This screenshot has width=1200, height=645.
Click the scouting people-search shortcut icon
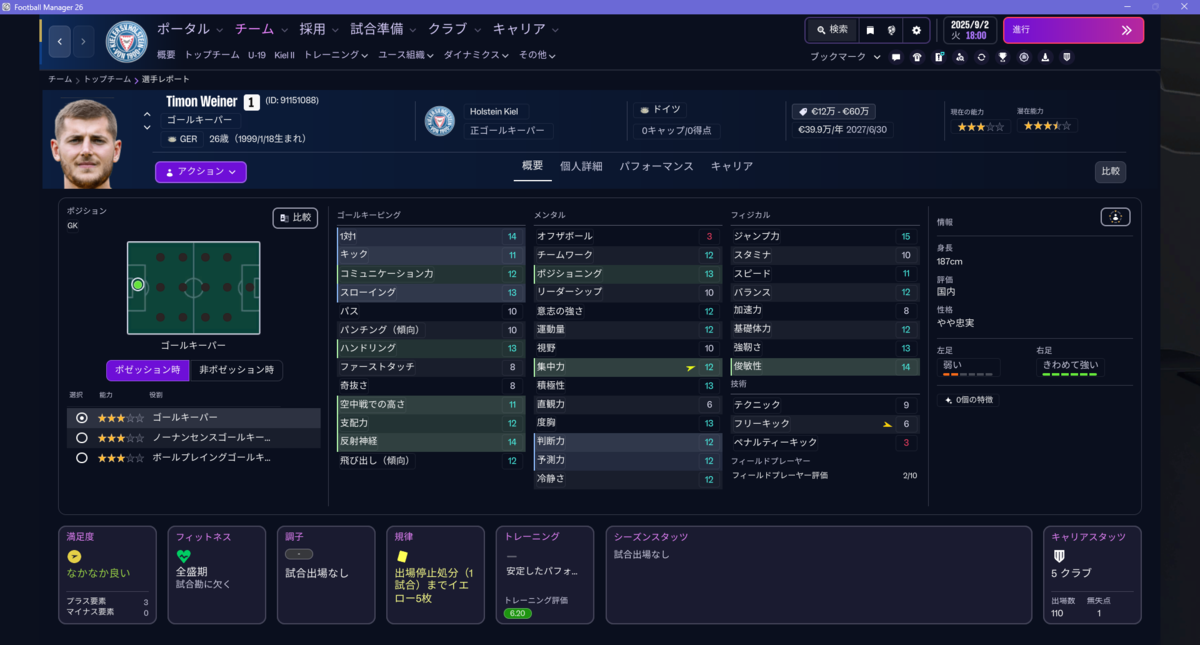coord(960,57)
